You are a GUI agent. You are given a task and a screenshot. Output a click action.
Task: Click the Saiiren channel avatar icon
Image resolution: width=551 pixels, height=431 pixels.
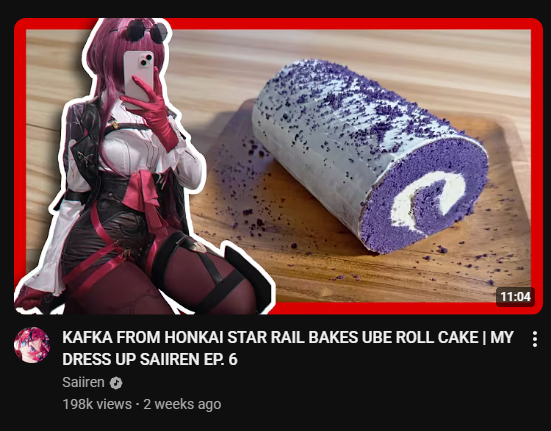click(32, 345)
